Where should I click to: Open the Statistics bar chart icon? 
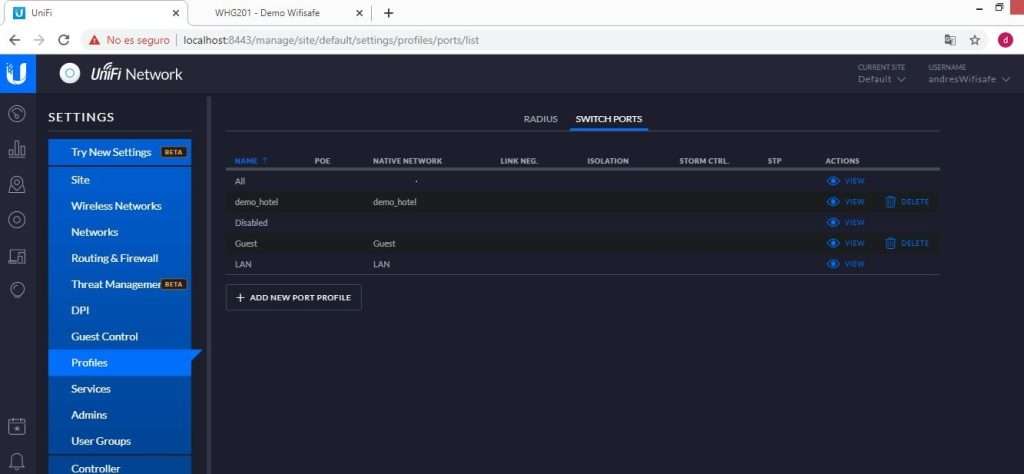pyautogui.click(x=17, y=149)
